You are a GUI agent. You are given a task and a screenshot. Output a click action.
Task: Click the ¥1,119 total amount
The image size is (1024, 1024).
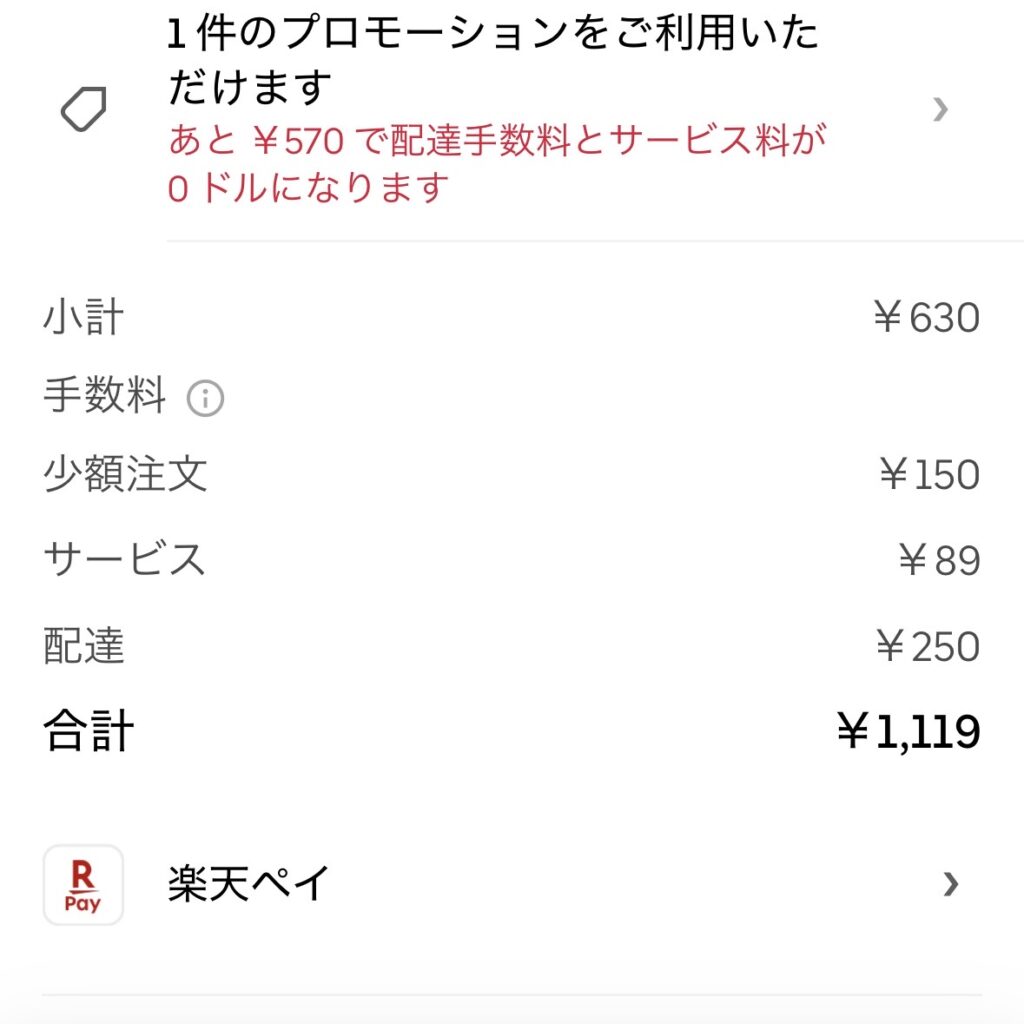[x=908, y=733]
